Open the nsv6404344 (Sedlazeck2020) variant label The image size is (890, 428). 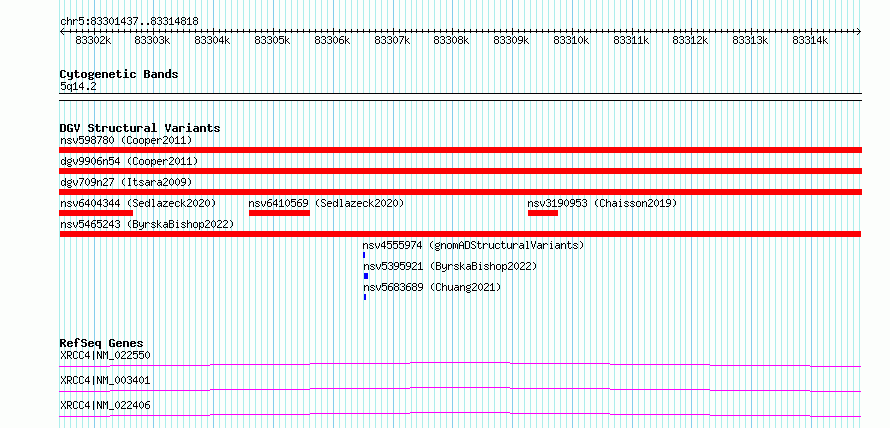pos(138,203)
